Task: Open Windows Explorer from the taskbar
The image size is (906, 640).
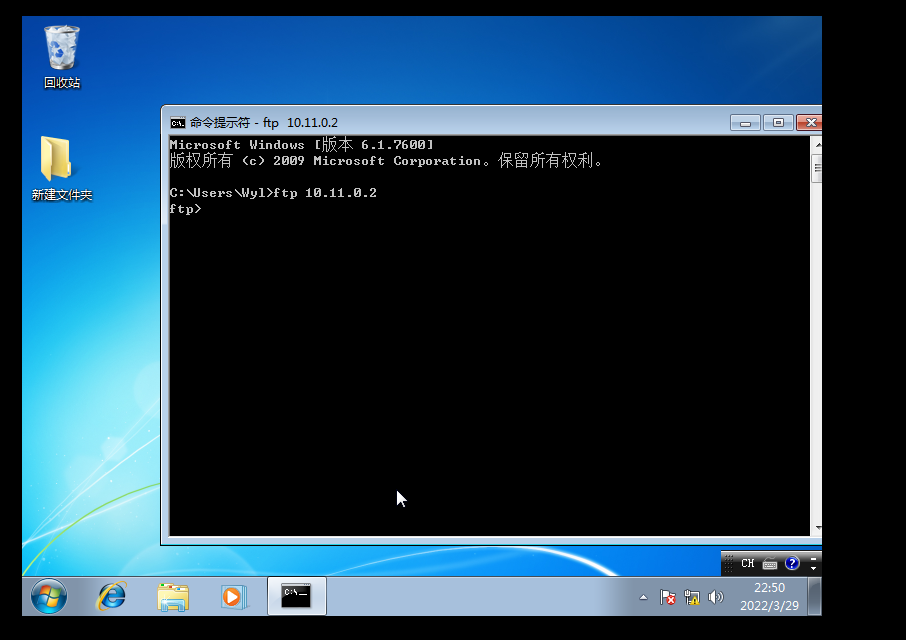Action: click(x=173, y=597)
